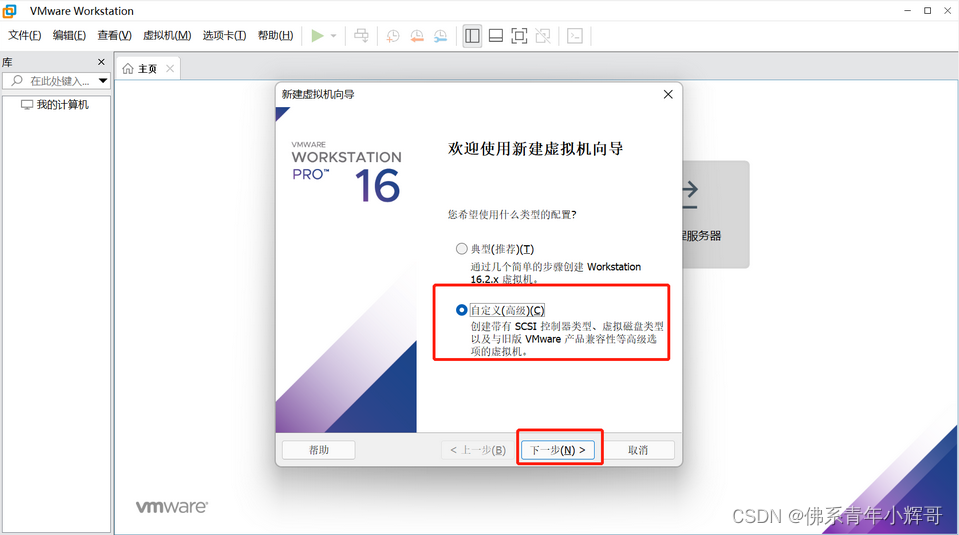
Task: Click the 取消 button
Action: 638,450
